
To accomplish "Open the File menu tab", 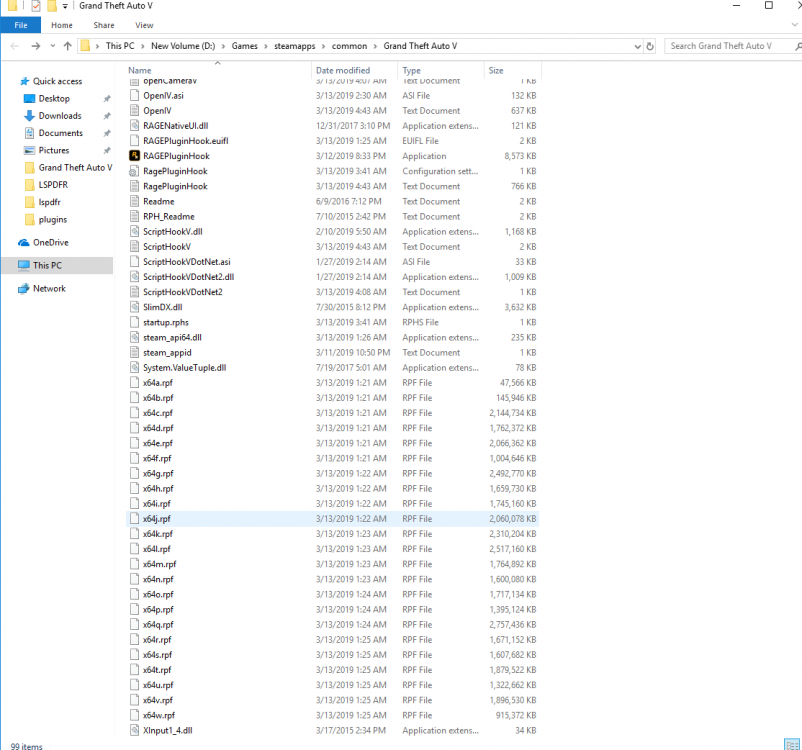I will click(21, 25).
